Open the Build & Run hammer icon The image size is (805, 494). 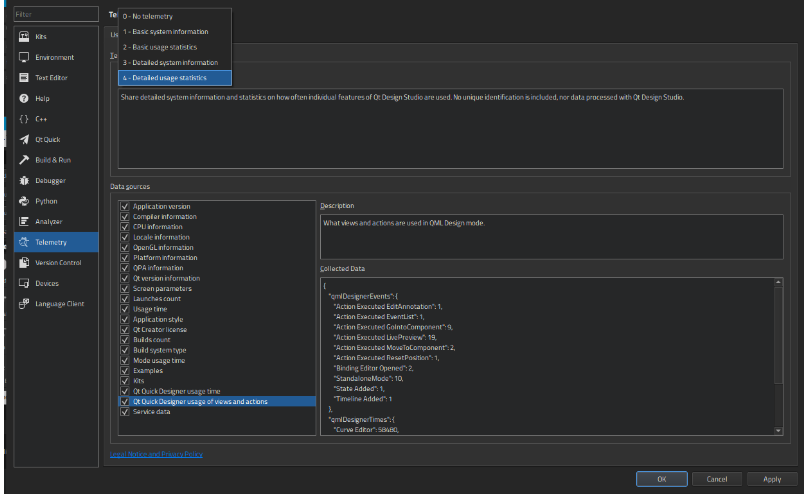(x=24, y=160)
